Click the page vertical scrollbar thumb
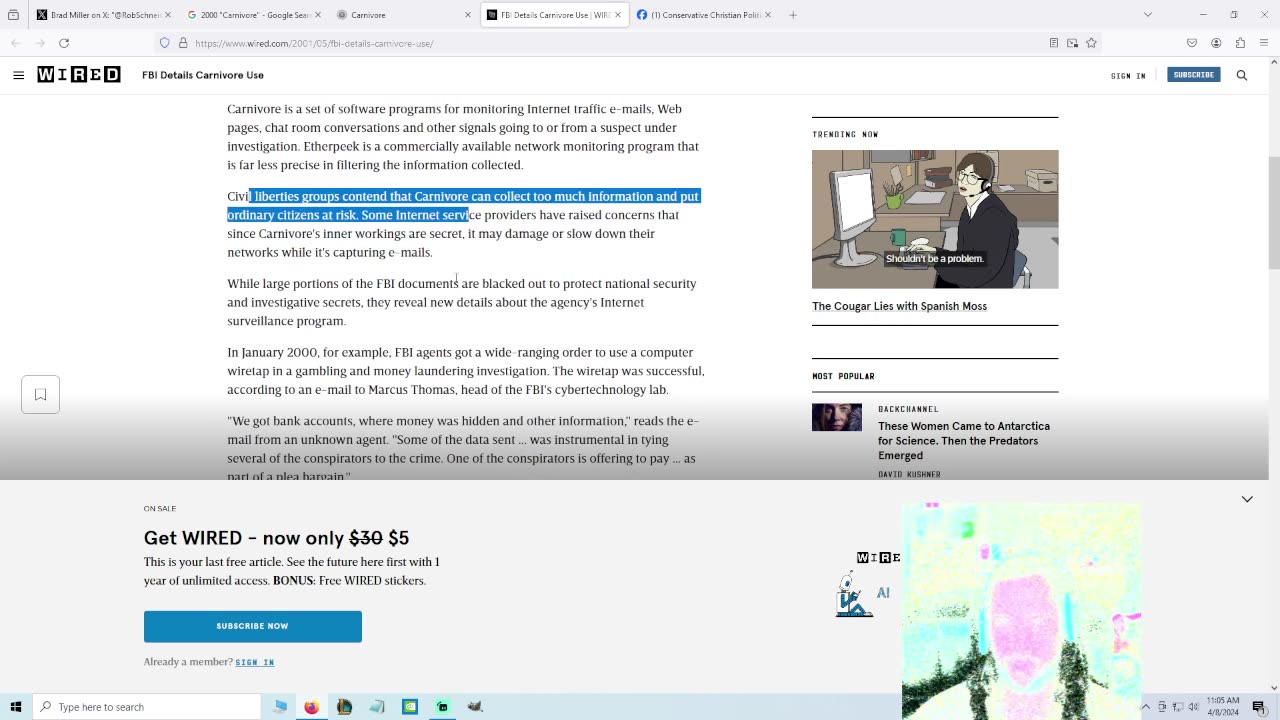 click(1273, 213)
